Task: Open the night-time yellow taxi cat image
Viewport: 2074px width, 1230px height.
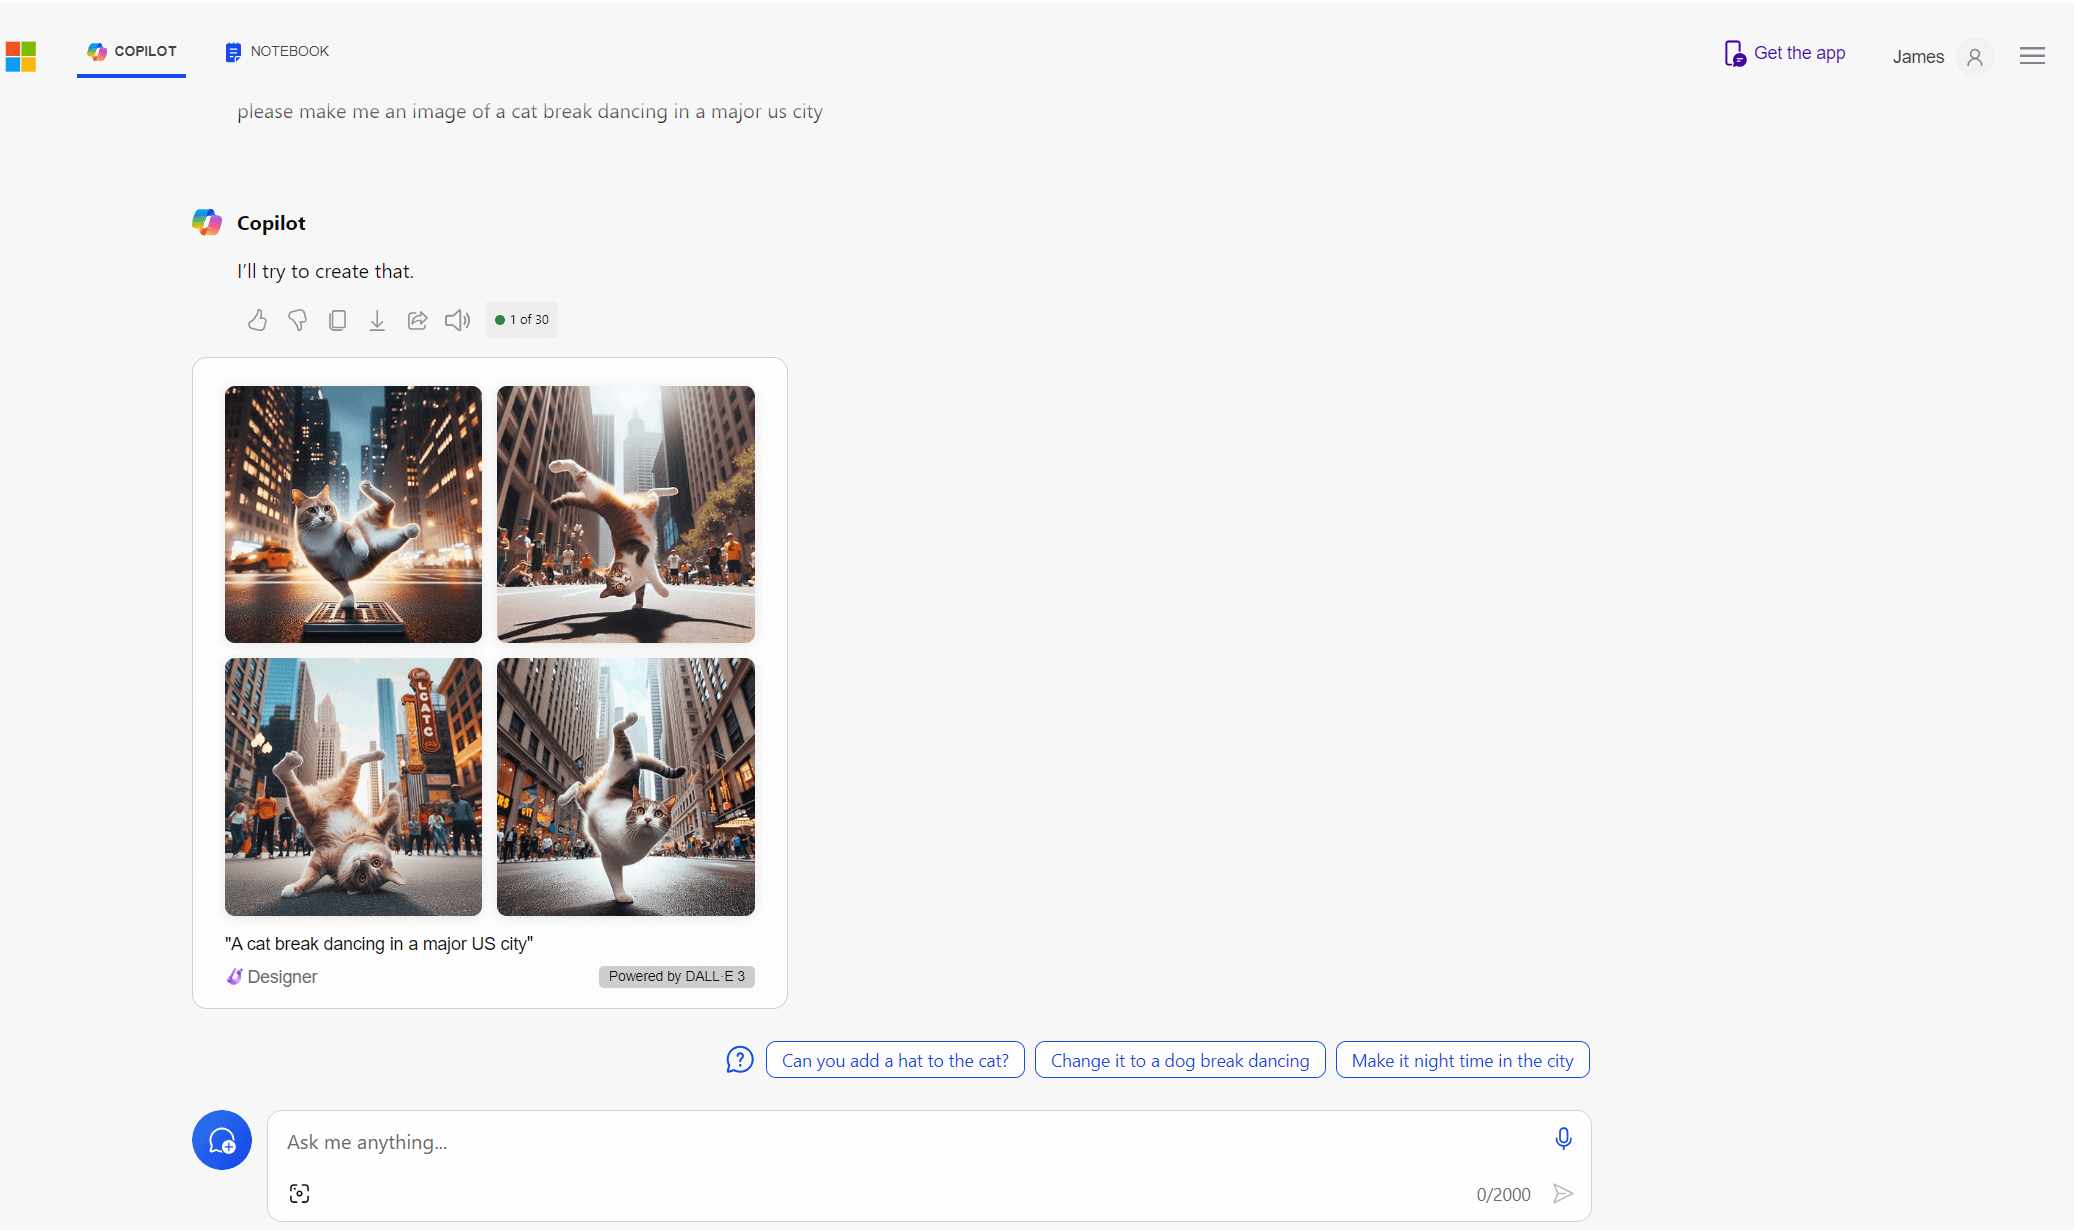Action: 353,514
